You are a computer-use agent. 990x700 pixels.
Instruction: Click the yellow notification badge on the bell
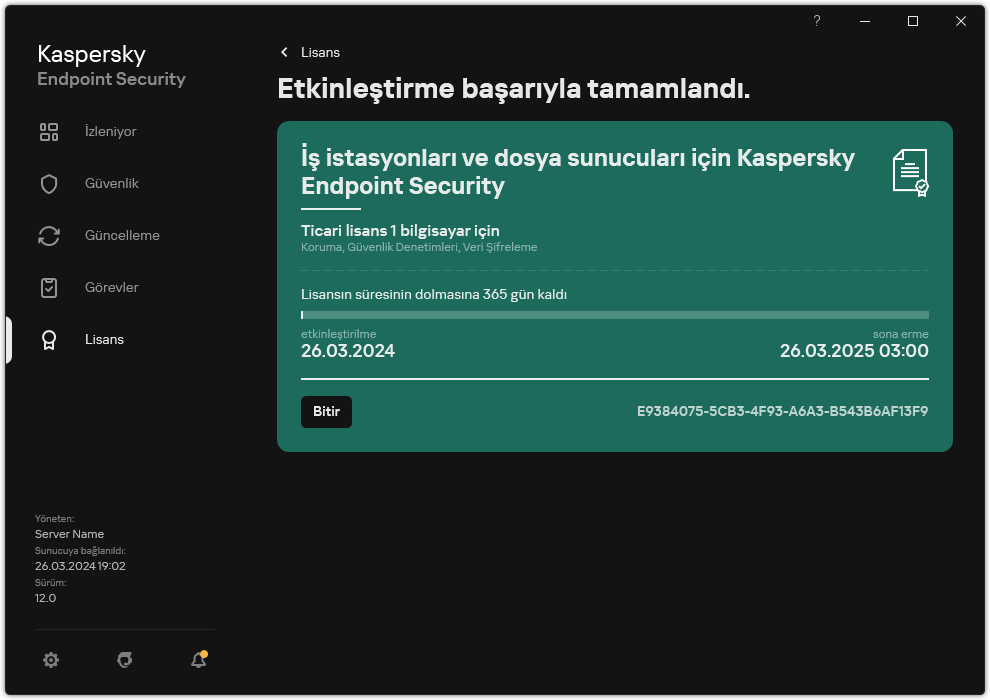pos(205,652)
